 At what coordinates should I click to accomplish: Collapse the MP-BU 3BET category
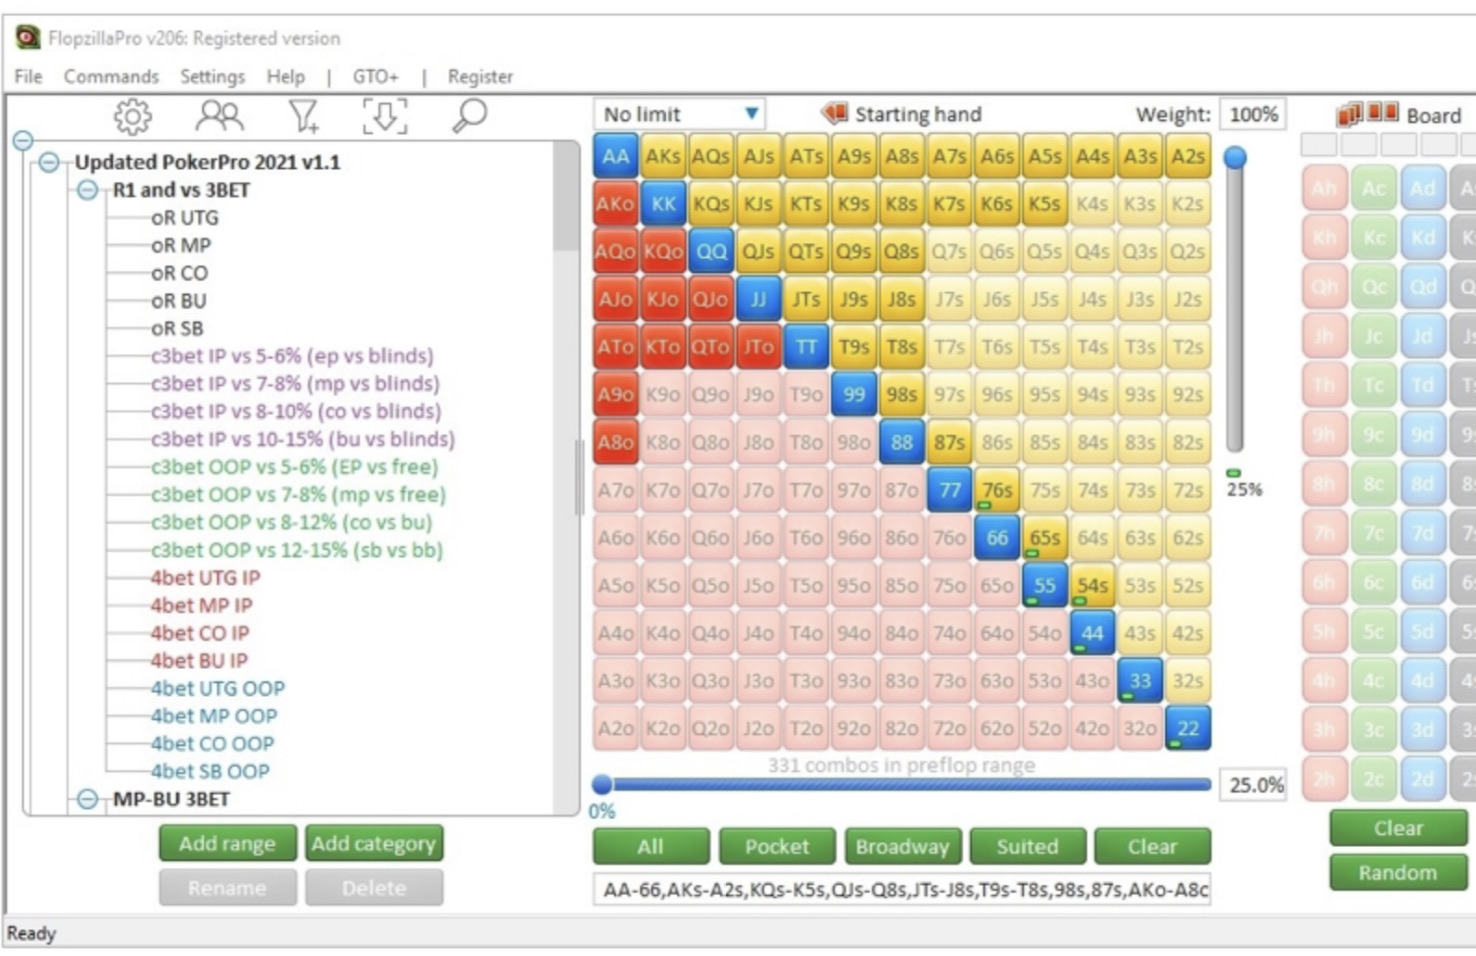pos(87,799)
